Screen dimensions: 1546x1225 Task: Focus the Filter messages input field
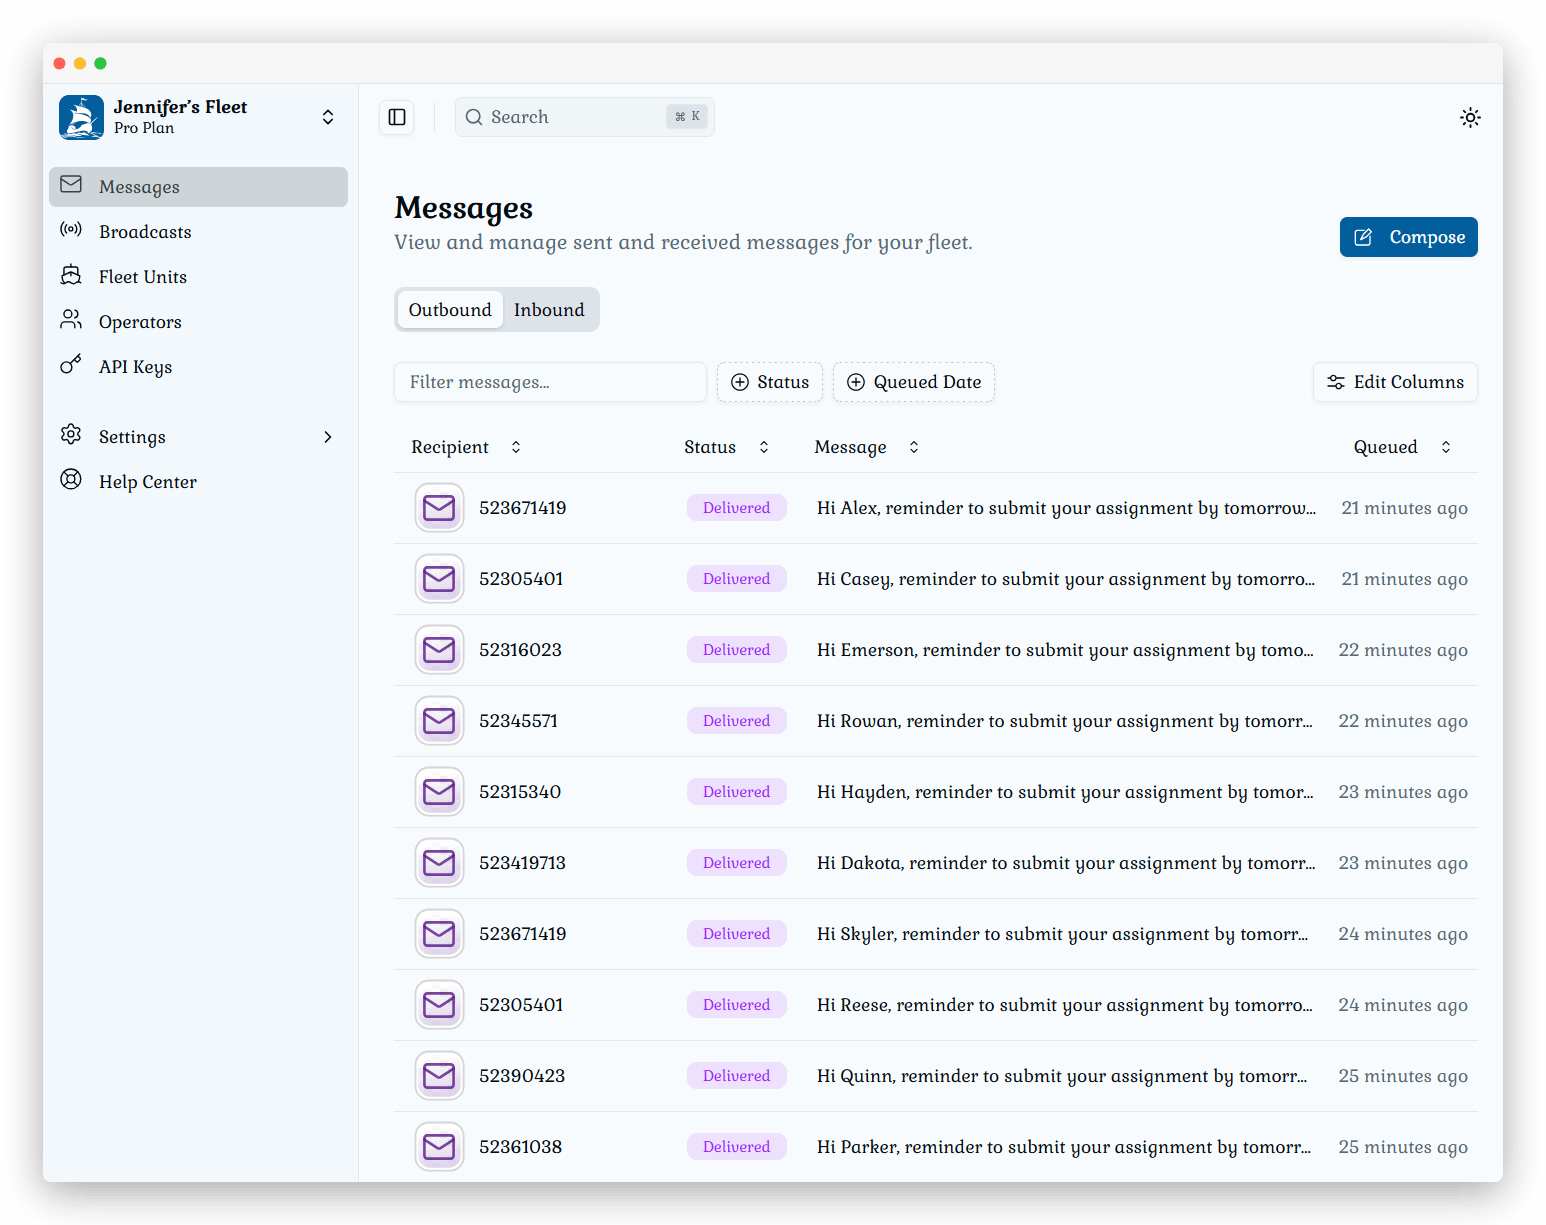(x=550, y=382)
